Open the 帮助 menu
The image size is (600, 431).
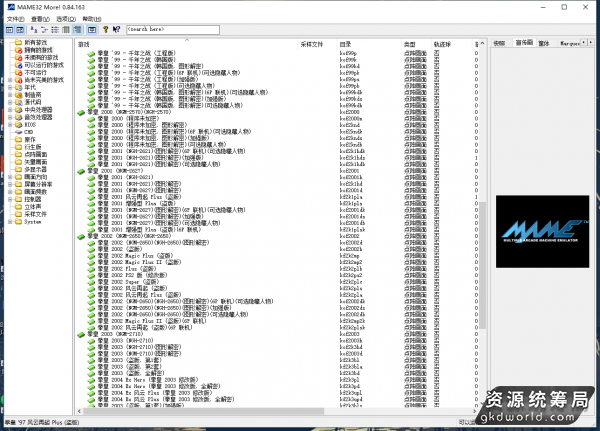point(92,19)
